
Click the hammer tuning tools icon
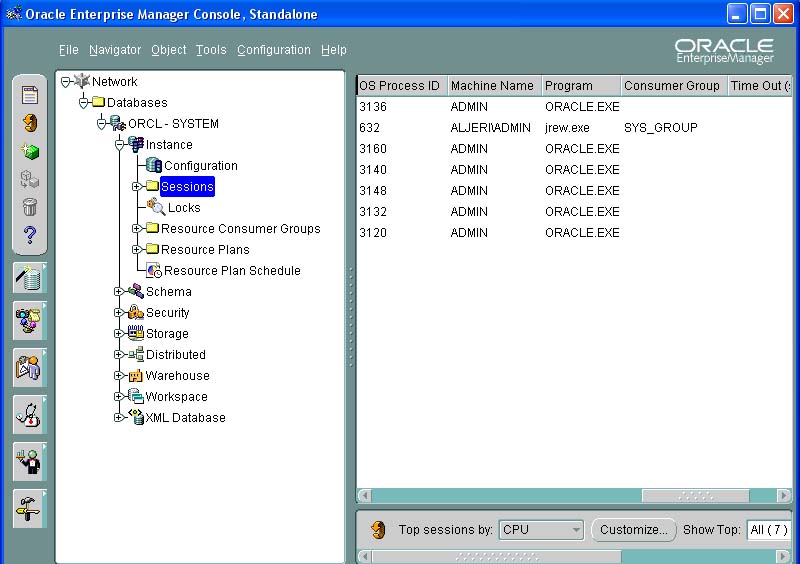29,508
